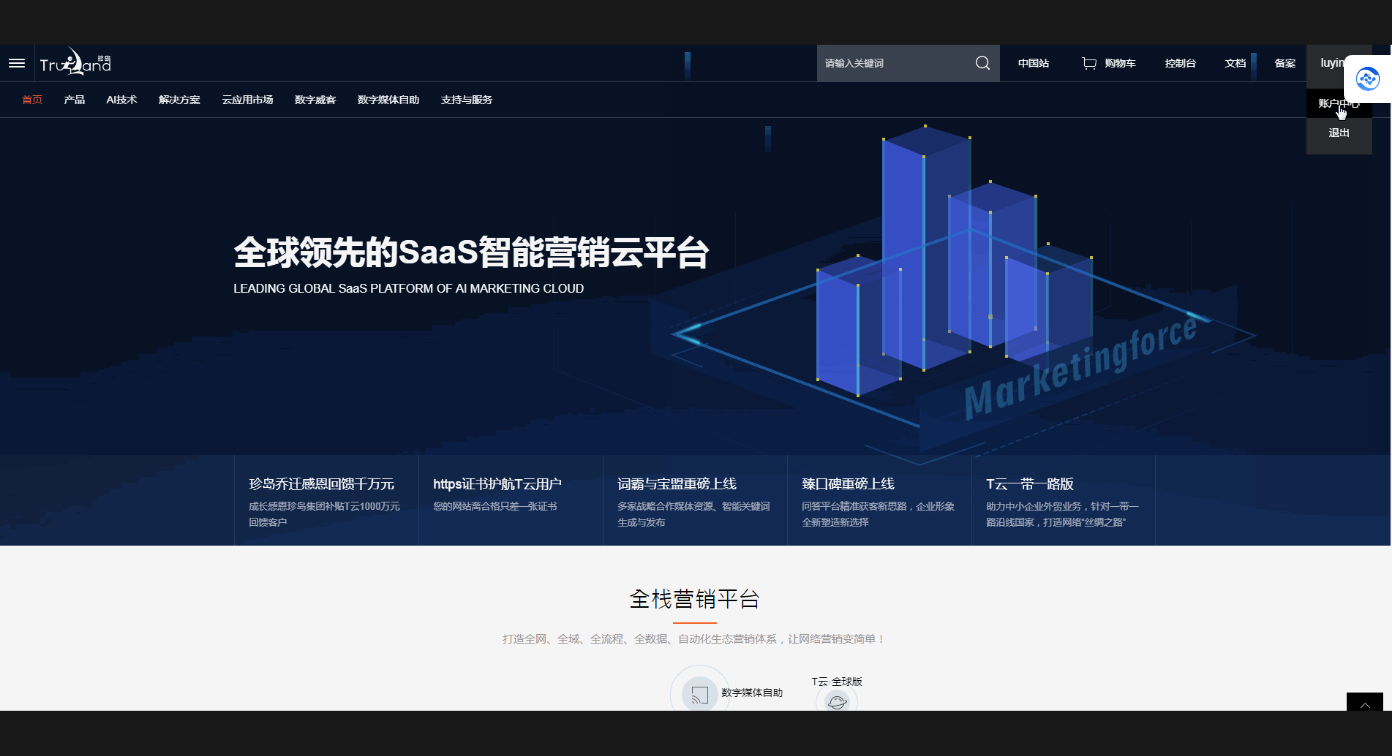1392x756 pixels.
Task: Click the 控制台 link
Action: tap(1180, 63)
